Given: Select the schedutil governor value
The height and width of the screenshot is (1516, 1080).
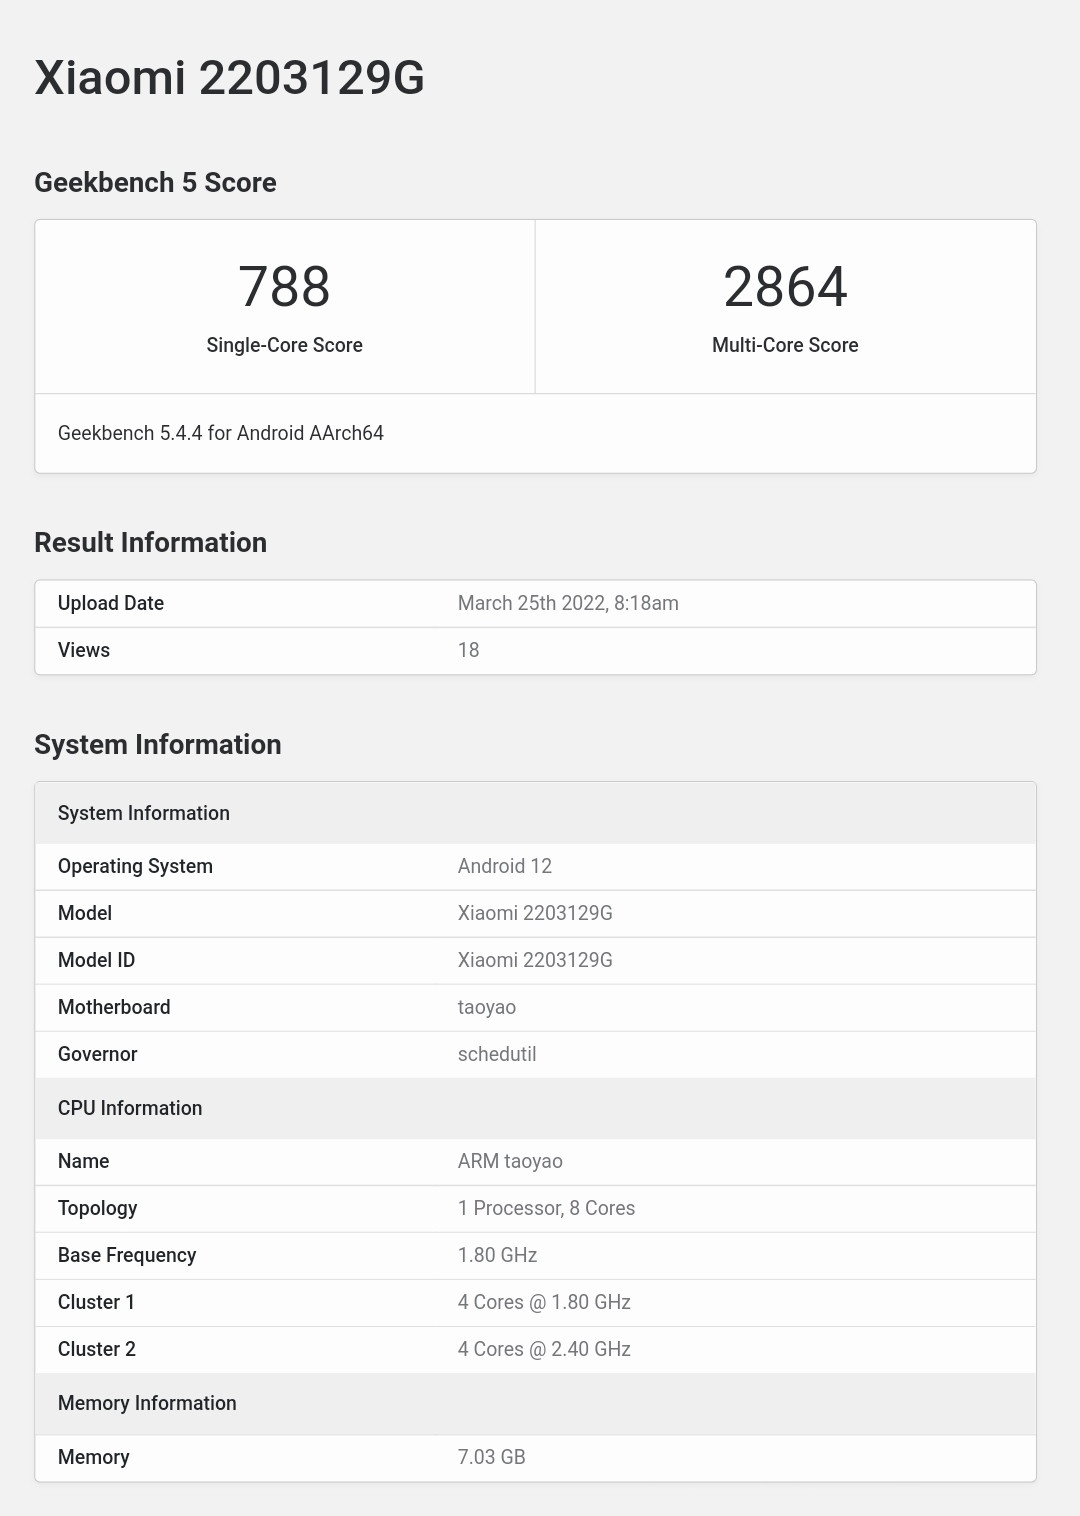Looking at the screenshot, I should 497,1054.
